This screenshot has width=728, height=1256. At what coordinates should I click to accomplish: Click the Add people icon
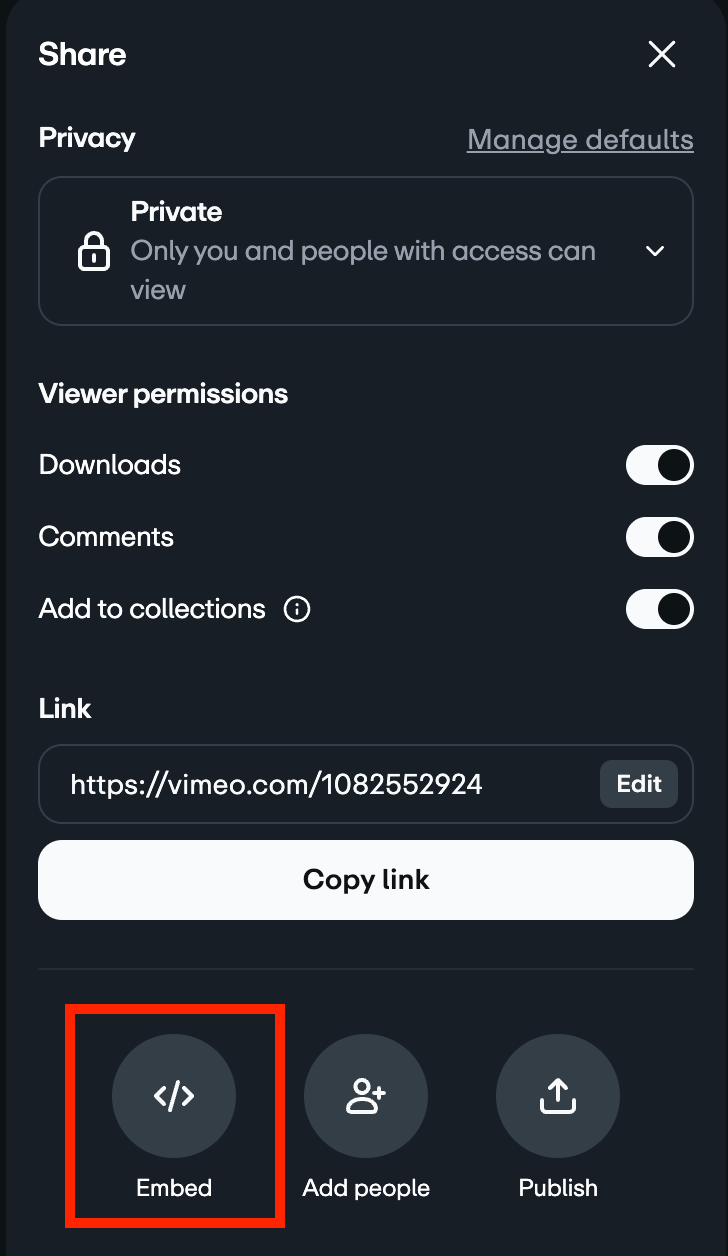pos(366,1096)
